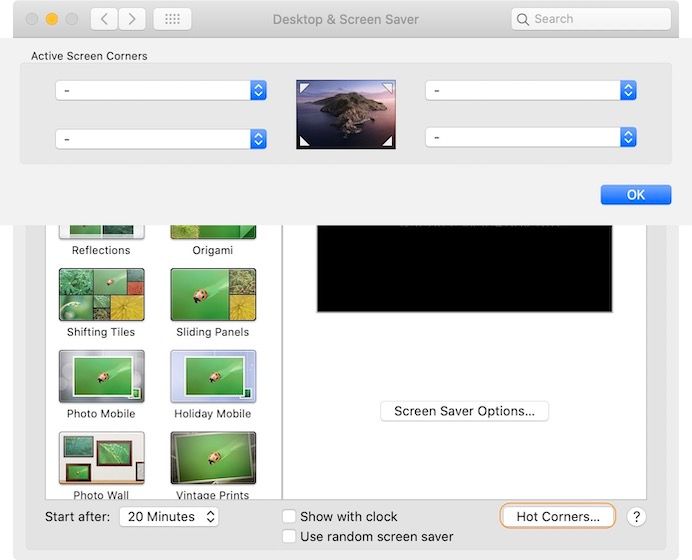692x560 pixels.
Task: Show all preferences grid icon
Action: click(172, 19)
